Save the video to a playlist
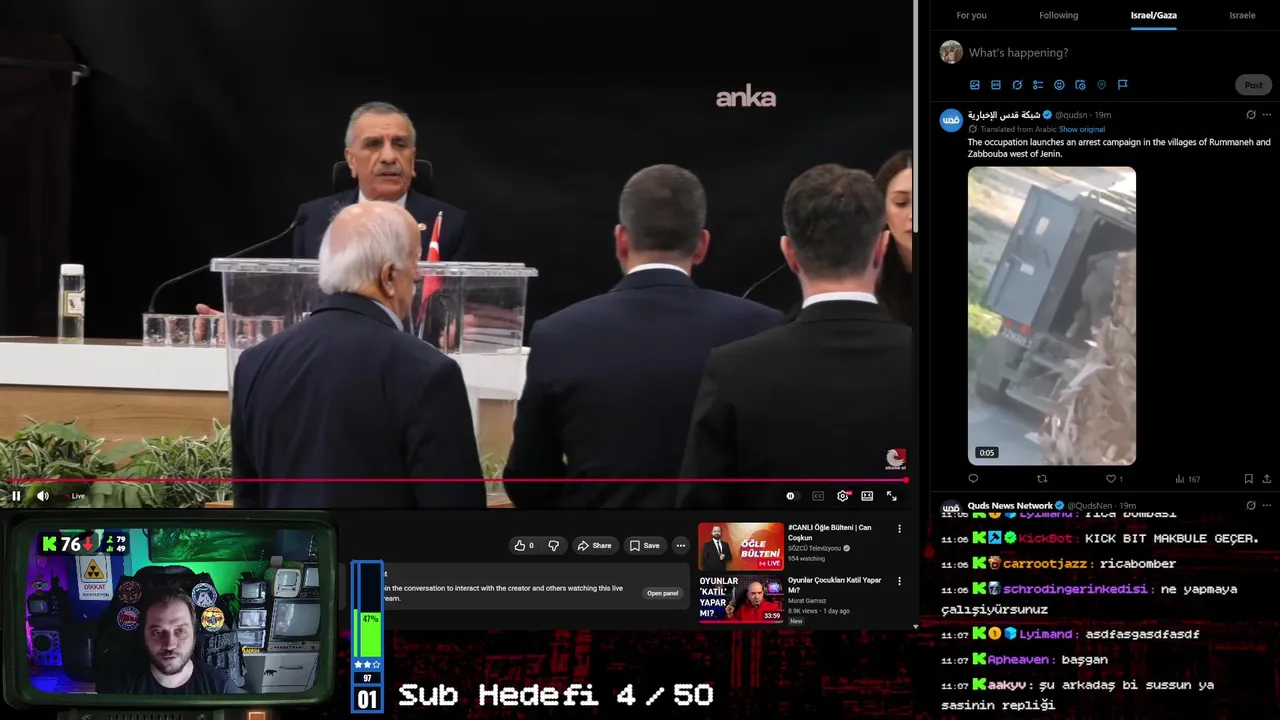 click(x=645, y=545)
